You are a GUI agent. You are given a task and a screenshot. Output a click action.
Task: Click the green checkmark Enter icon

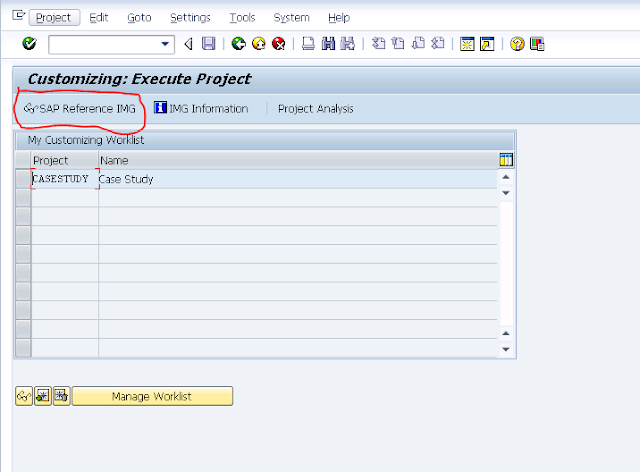[x=29, y=43]
